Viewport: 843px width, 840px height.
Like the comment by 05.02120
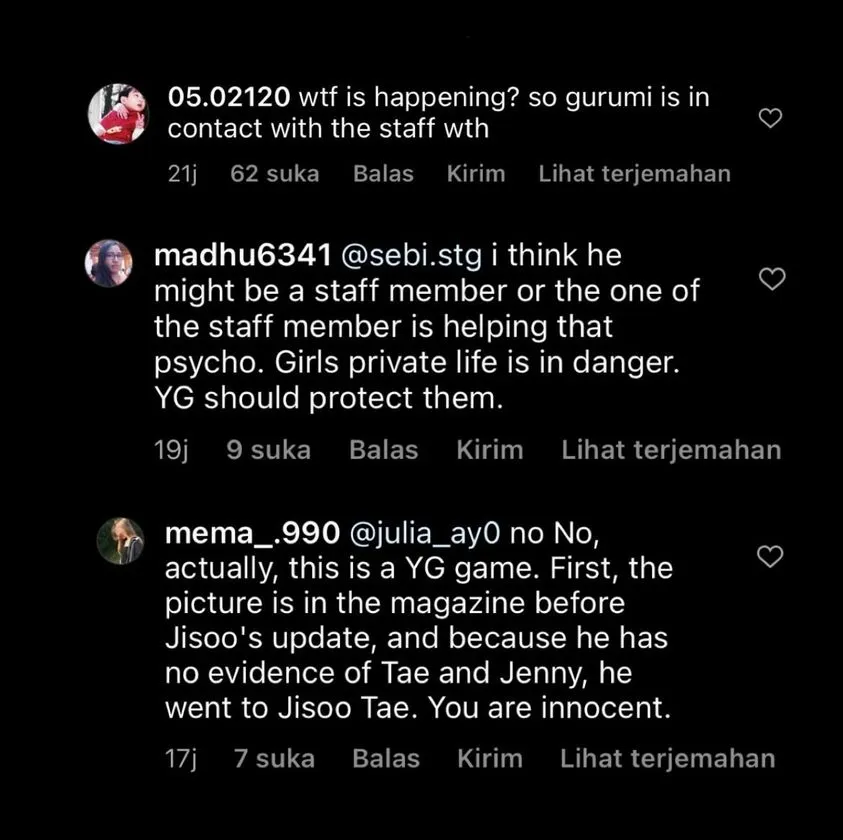pos(770,119)
